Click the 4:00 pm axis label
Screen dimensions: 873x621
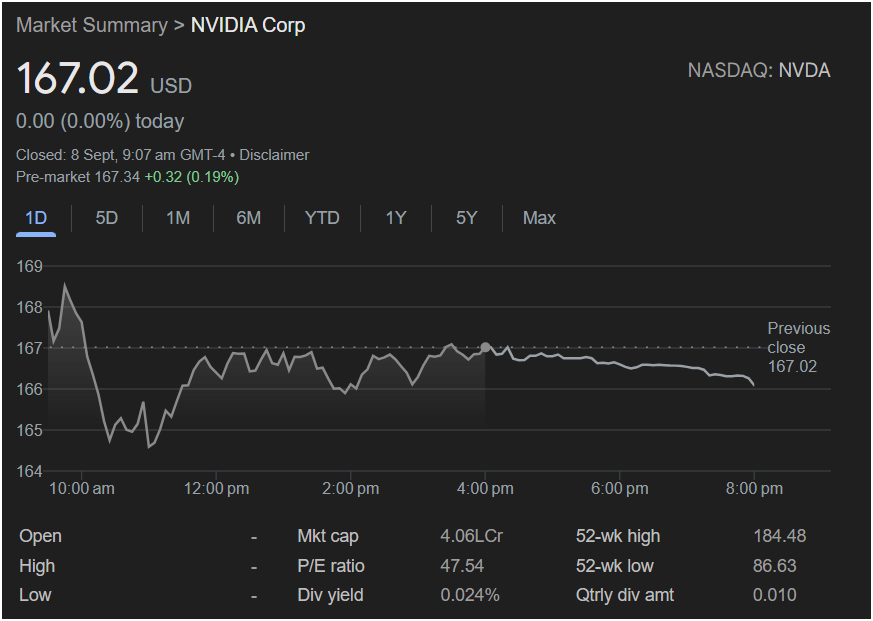485,489
